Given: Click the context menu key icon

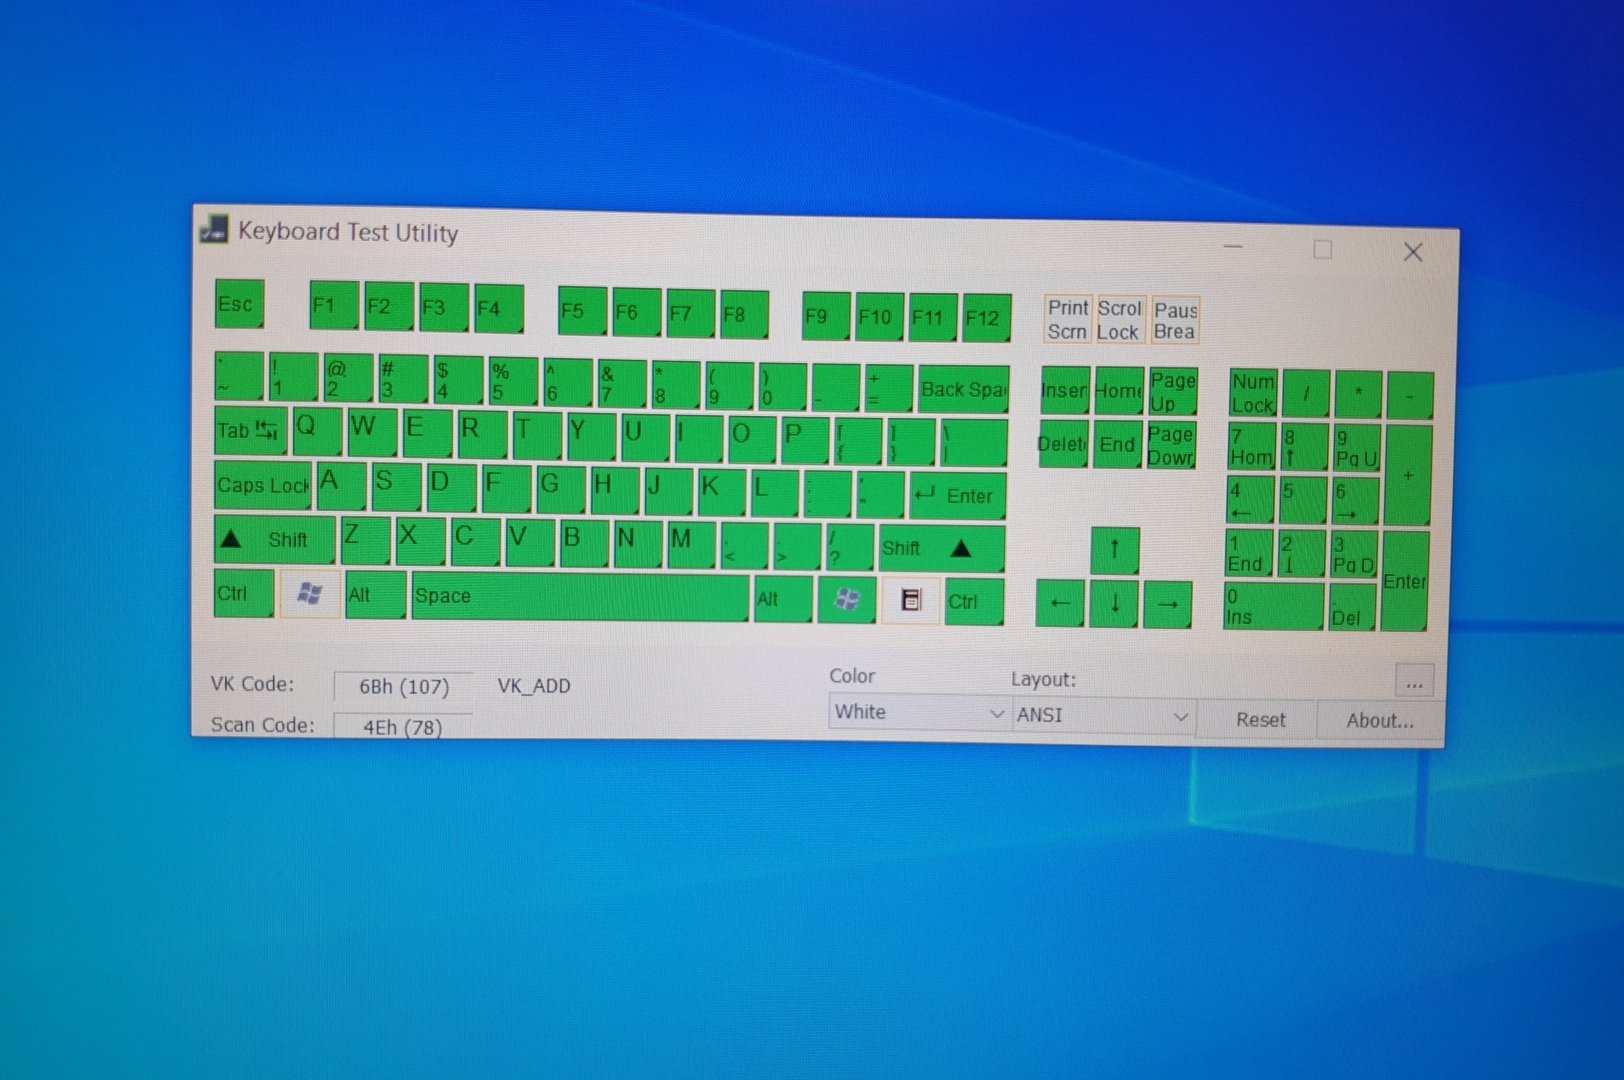Looking at the screenshot, I should click(x=910, y=600).
